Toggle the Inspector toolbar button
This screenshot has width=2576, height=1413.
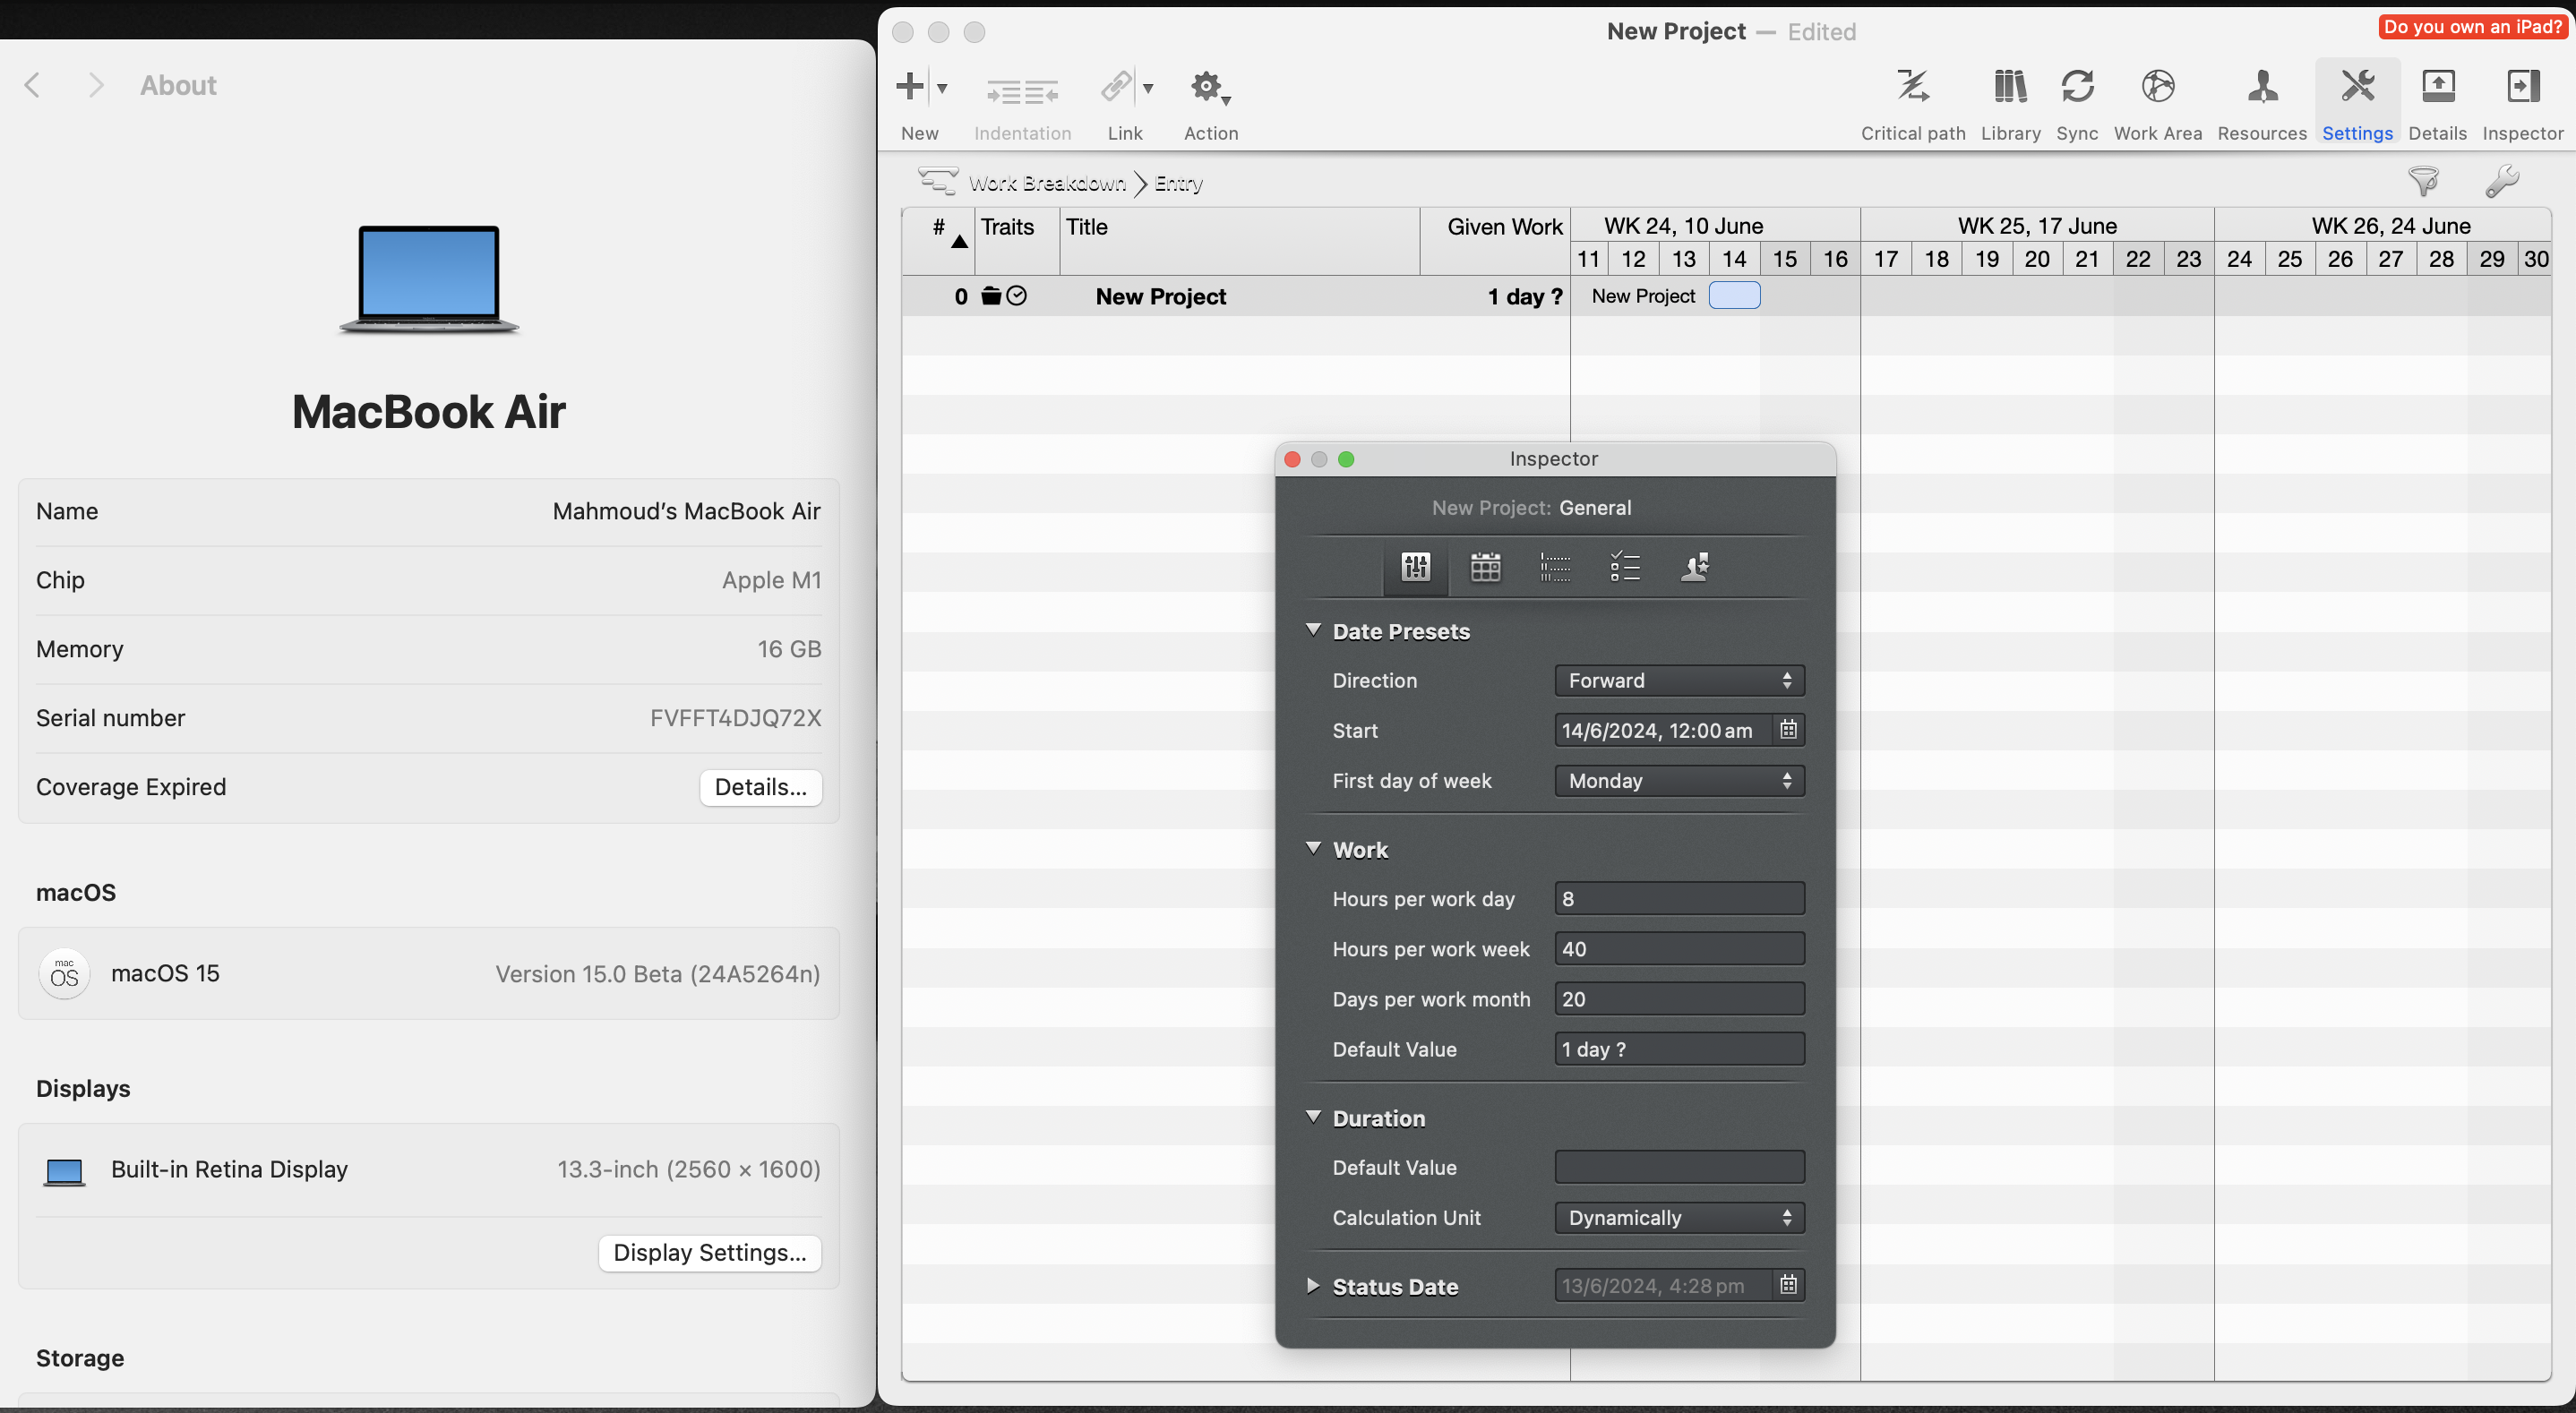tap(2522, 87)
